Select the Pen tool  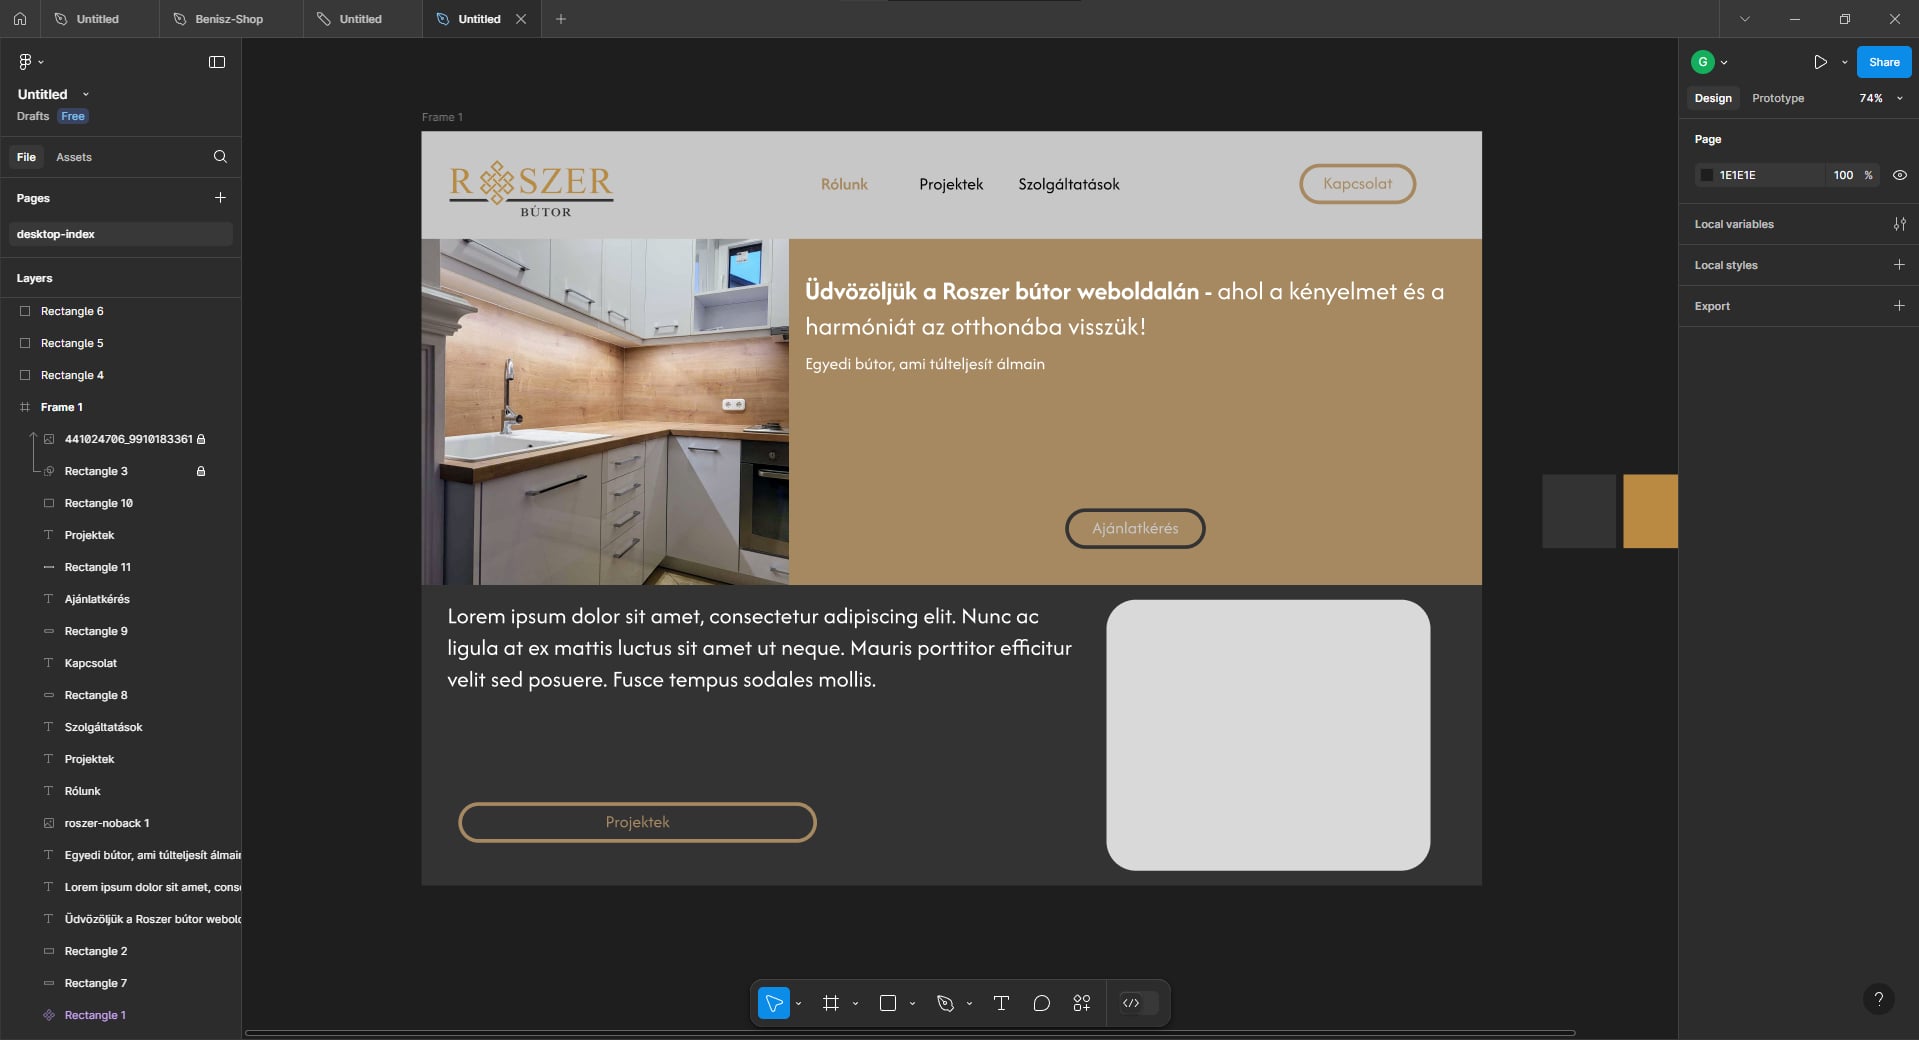(x=945, y=1003)
